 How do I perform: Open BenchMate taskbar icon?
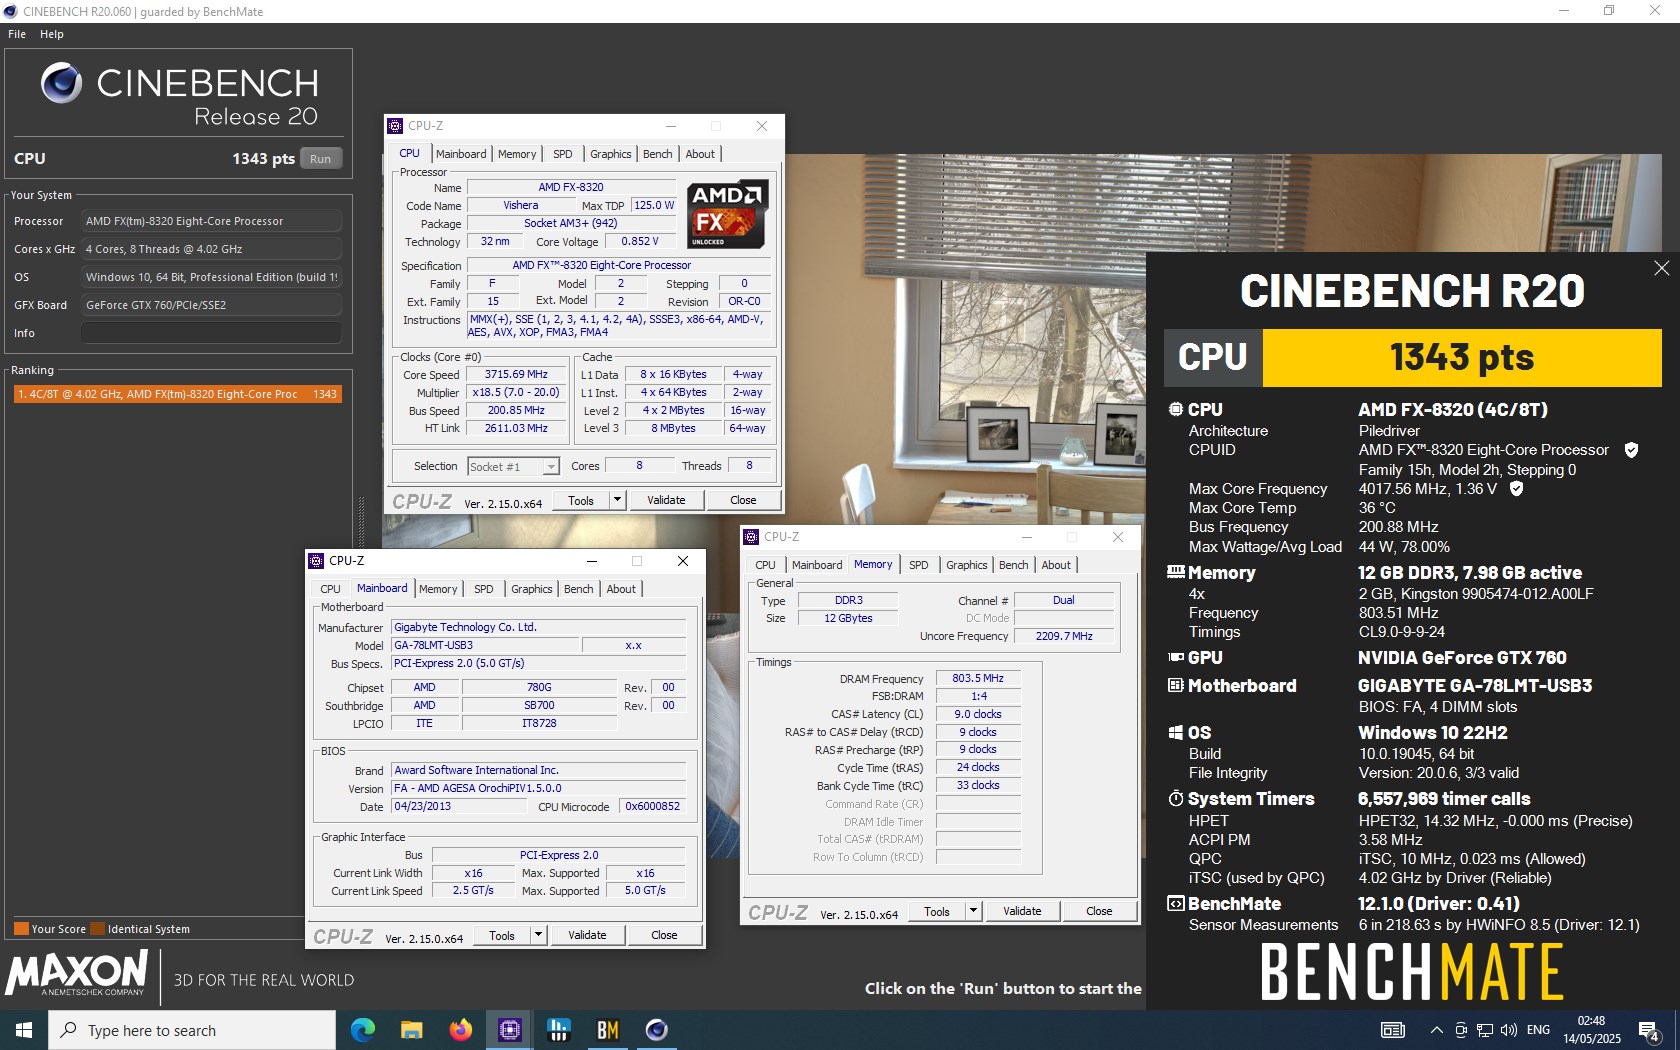607,1030
